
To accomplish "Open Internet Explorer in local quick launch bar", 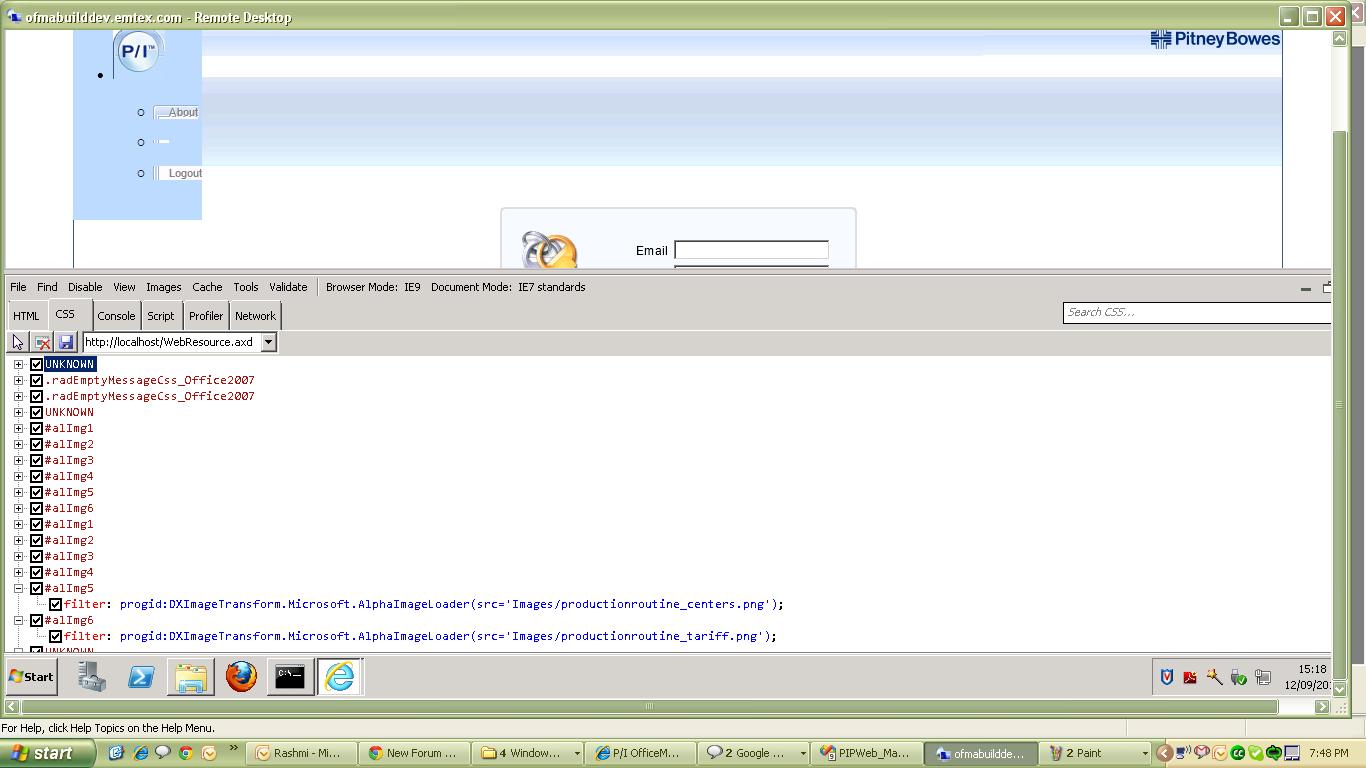I will click(x=140, y=753).
